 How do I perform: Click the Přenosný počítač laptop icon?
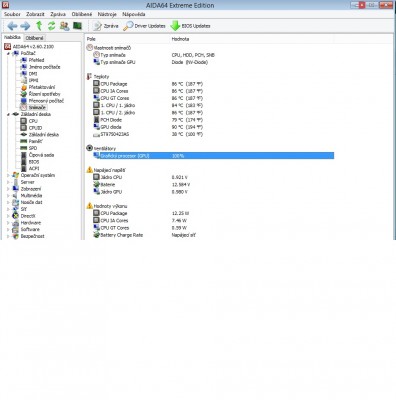[x=24, y=101]
